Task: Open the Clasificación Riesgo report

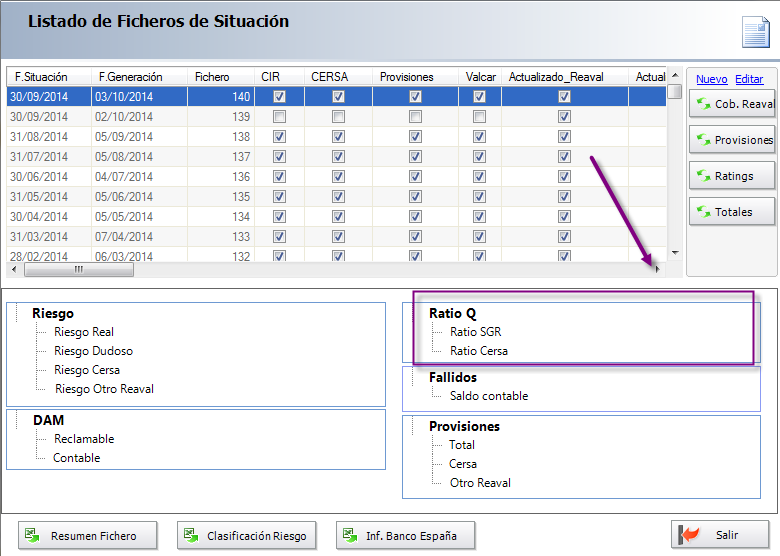Action: click(x=247, y=536)
